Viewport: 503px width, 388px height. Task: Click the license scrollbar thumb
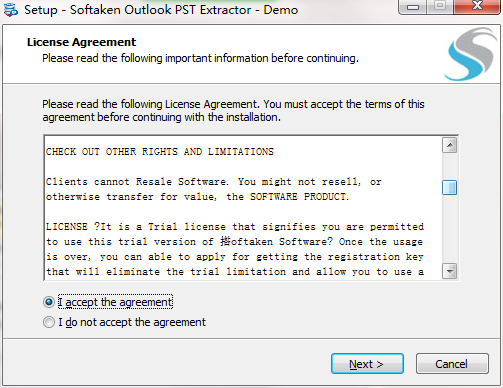(x=449, y=187)
